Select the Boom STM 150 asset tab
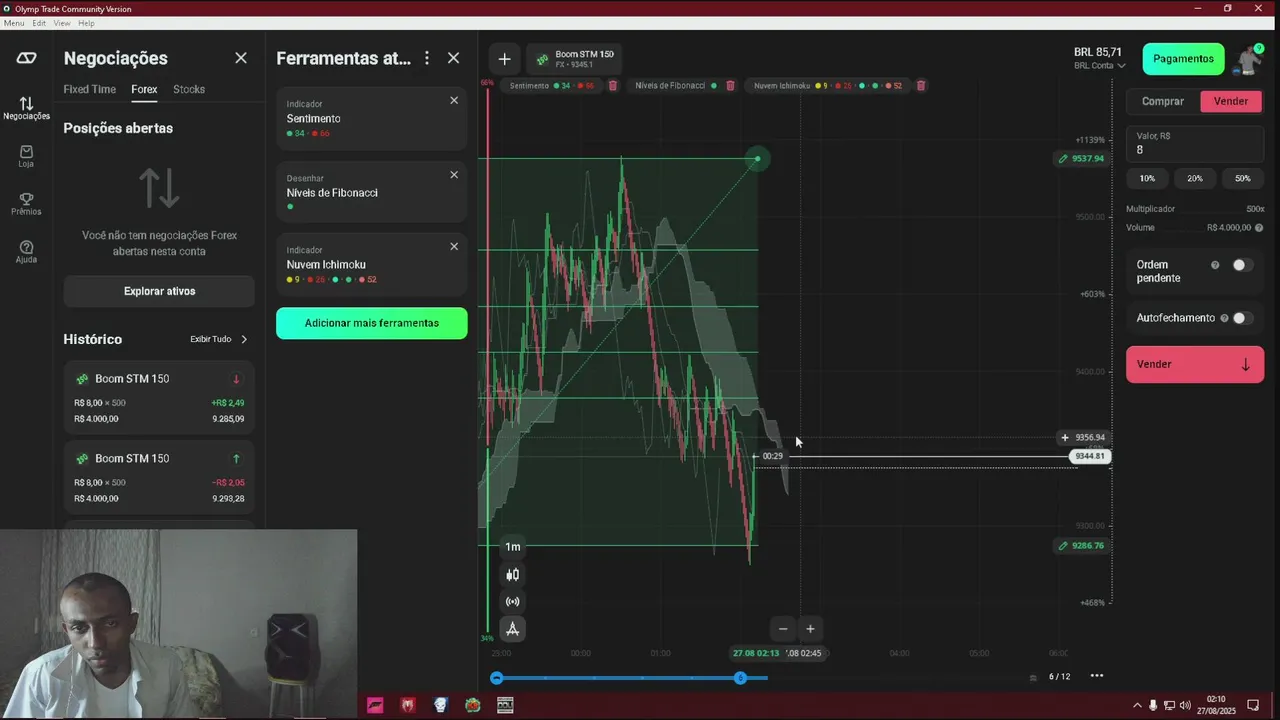 [x=575, y=59]
